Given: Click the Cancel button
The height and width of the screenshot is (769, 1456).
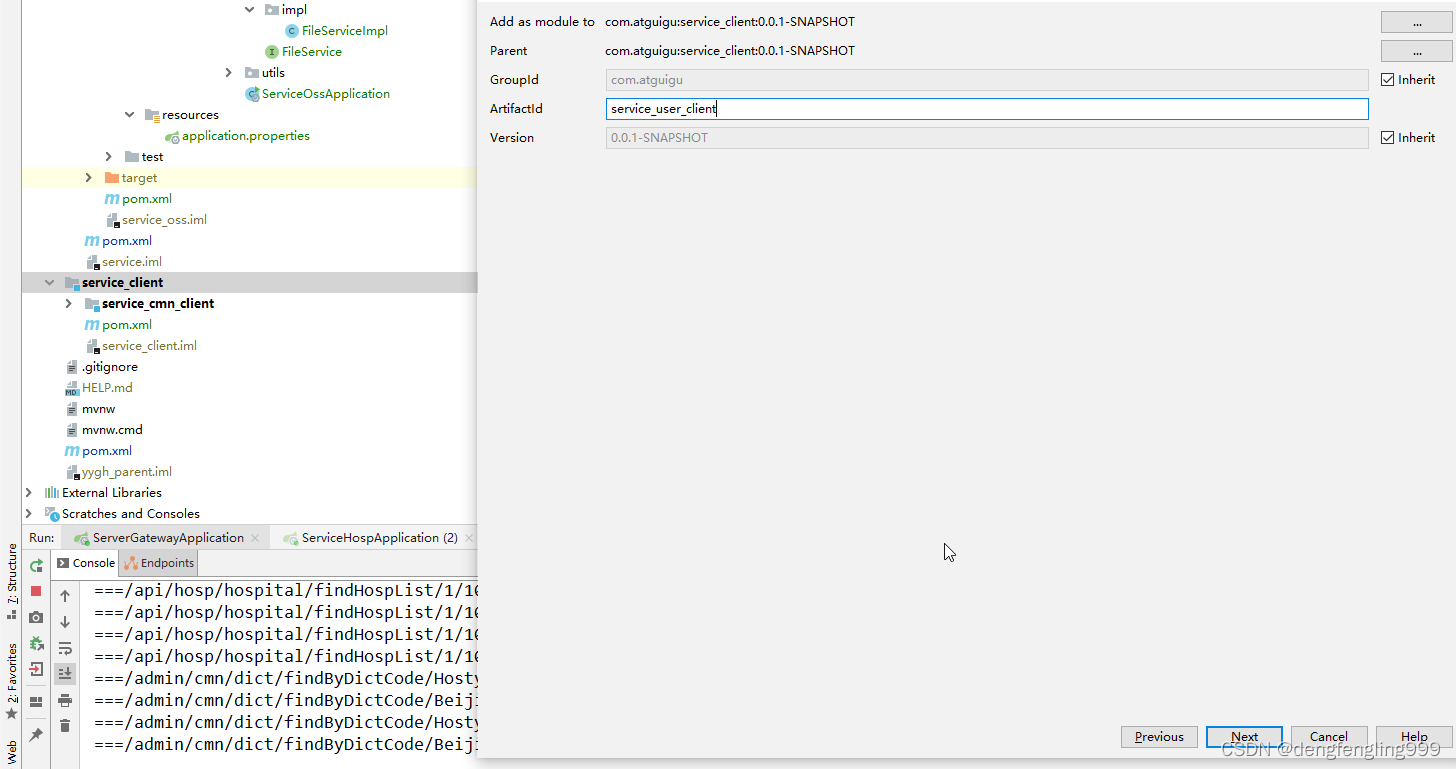Looking at the screenshot, I should pyautogui.click(x=1329, y=737).
